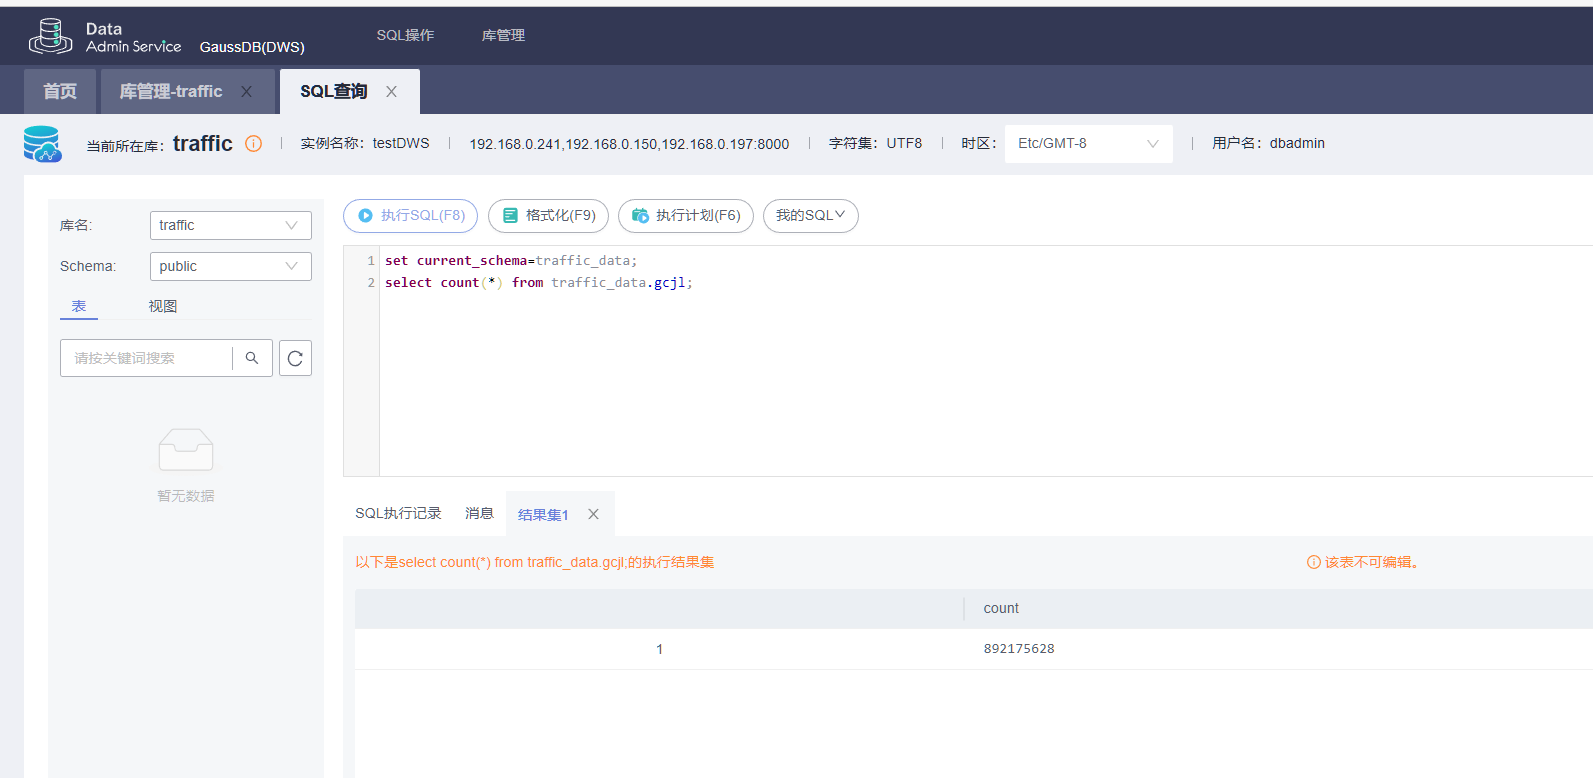The image size is (1593, 778).
Task: Click the info icon next to traffic
Action: [254, 143]
